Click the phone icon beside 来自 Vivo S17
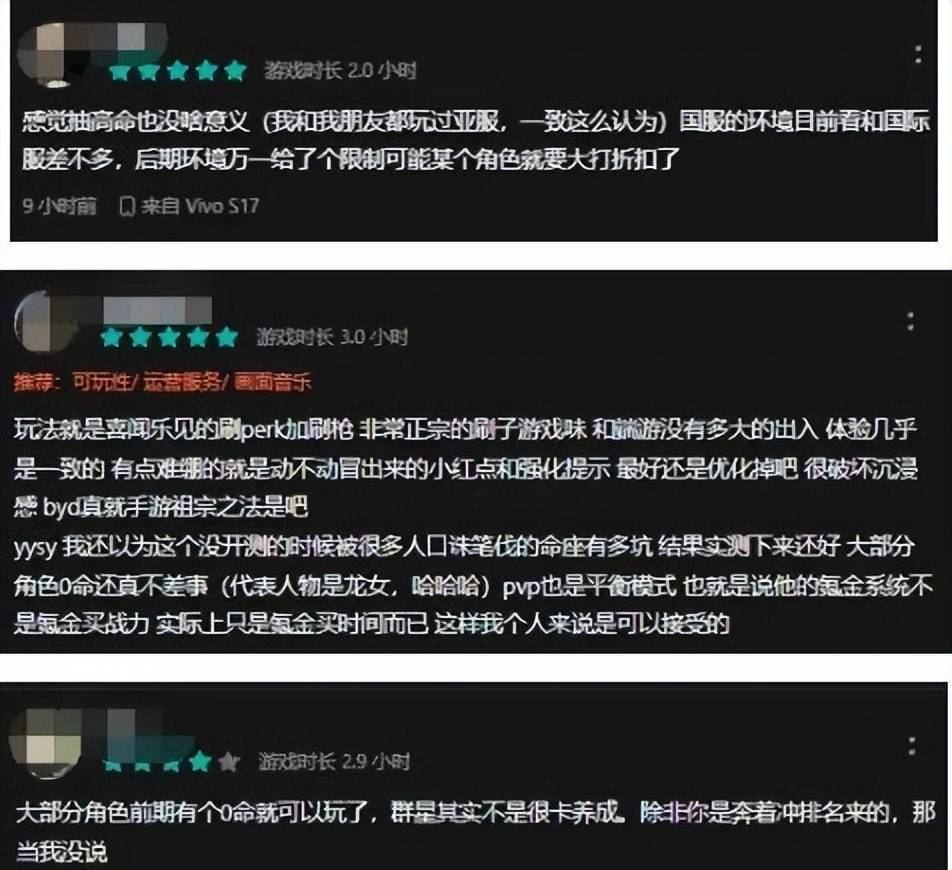The image size is (952, 870). click(126, 206)
